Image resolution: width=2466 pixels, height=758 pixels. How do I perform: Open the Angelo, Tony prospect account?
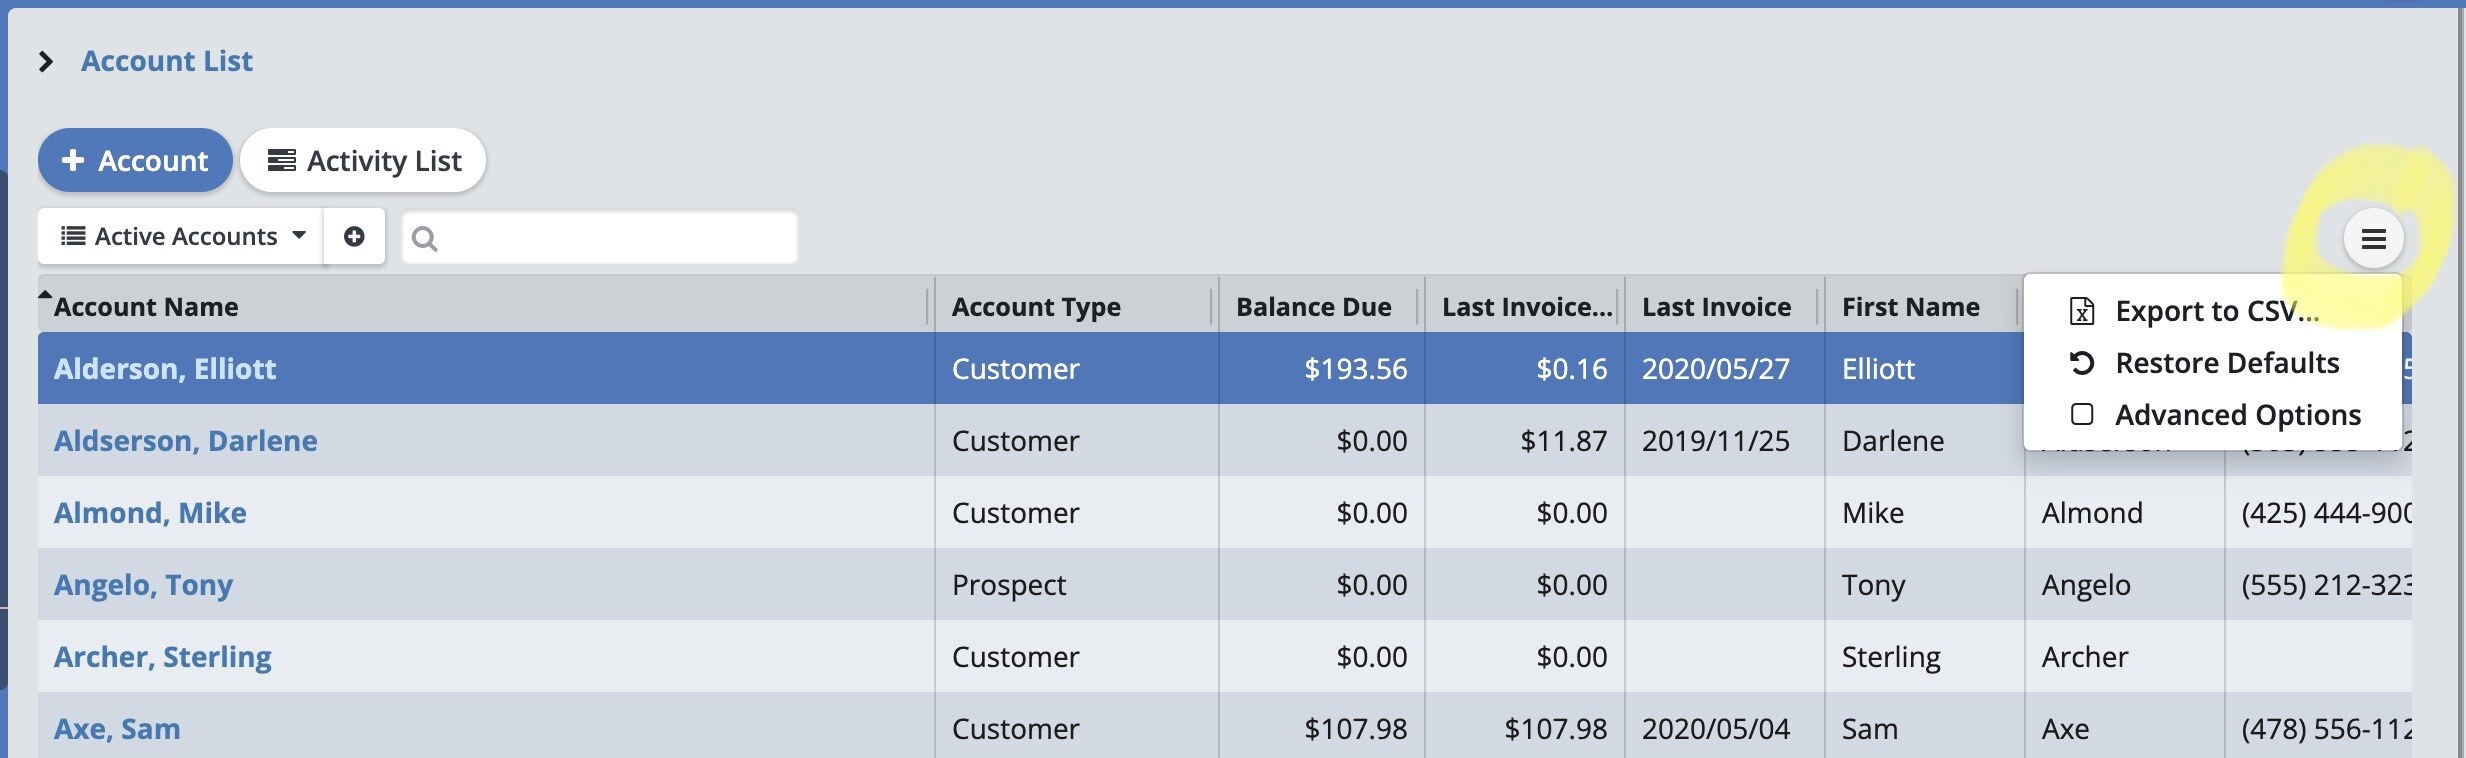[x=143, y=585]
